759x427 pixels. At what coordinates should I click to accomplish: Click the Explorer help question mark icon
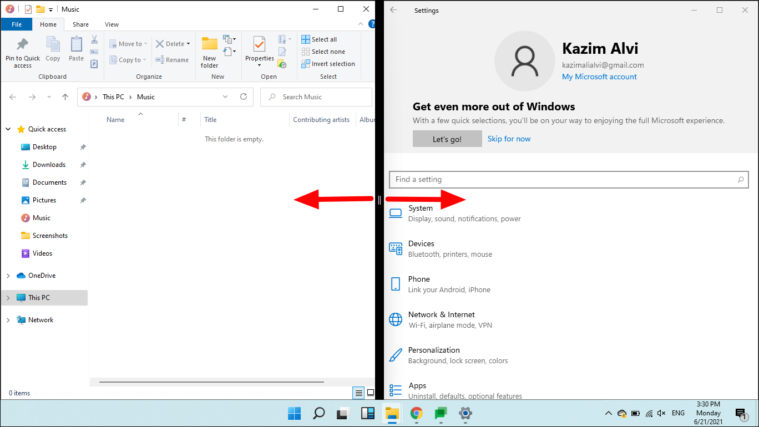(x=371, y=24)
